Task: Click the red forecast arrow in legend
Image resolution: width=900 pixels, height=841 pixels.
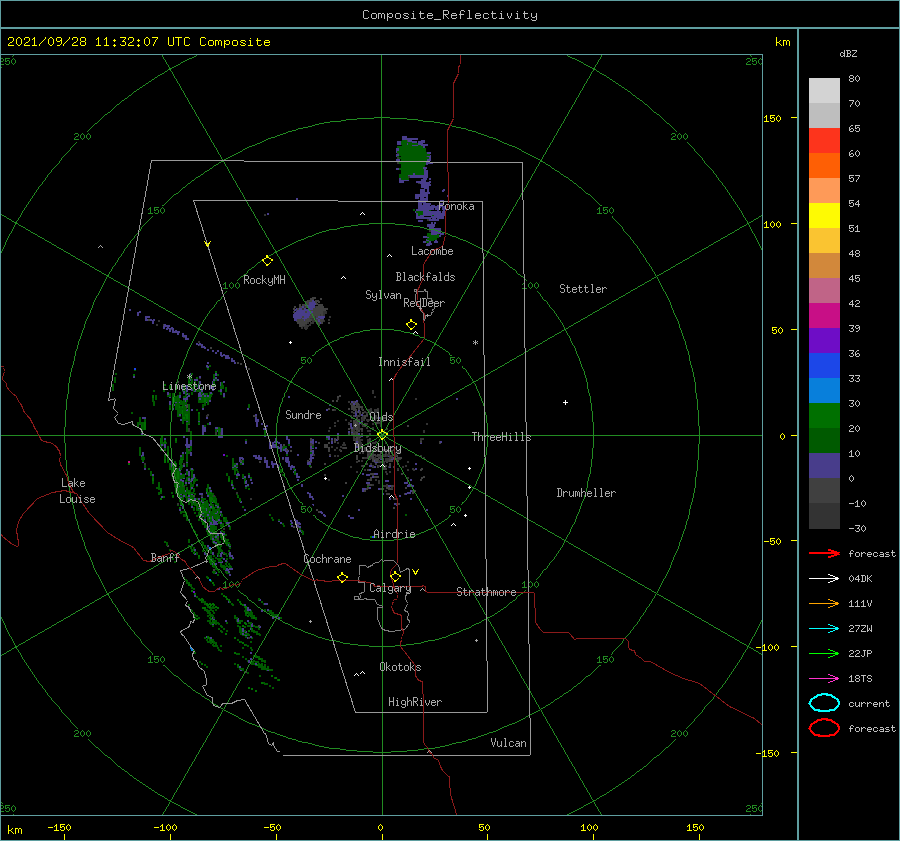Action: point(824,553)
